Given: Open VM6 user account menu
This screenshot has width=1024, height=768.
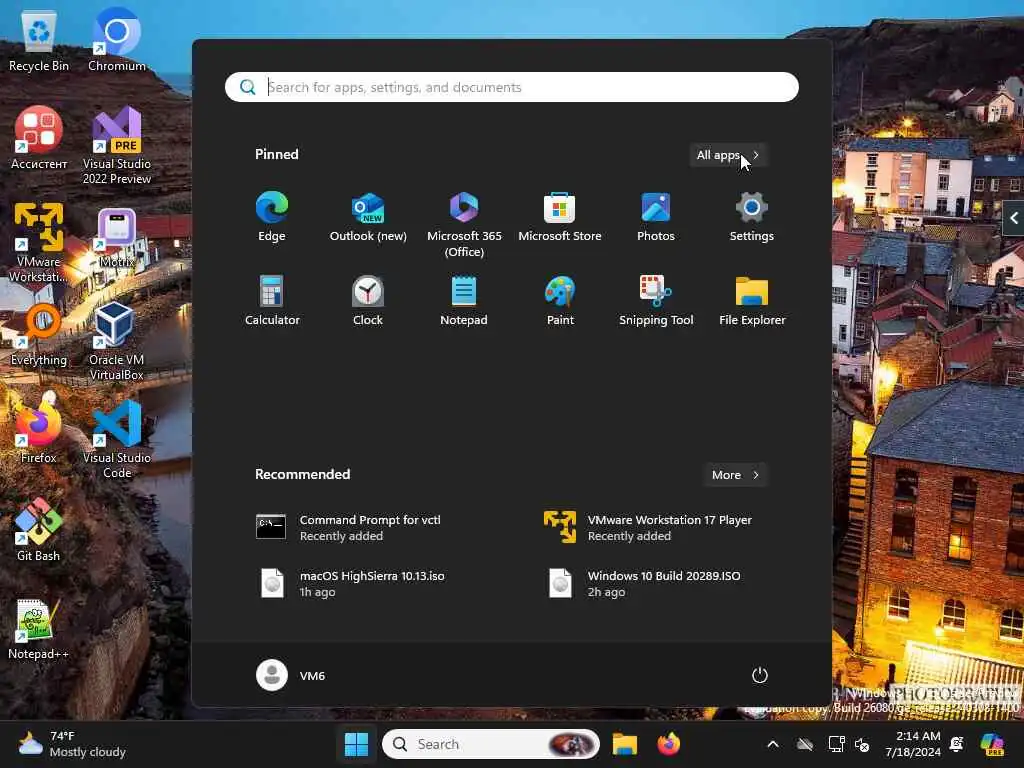Looking at the screenshot, I should [x=291, y=675].
